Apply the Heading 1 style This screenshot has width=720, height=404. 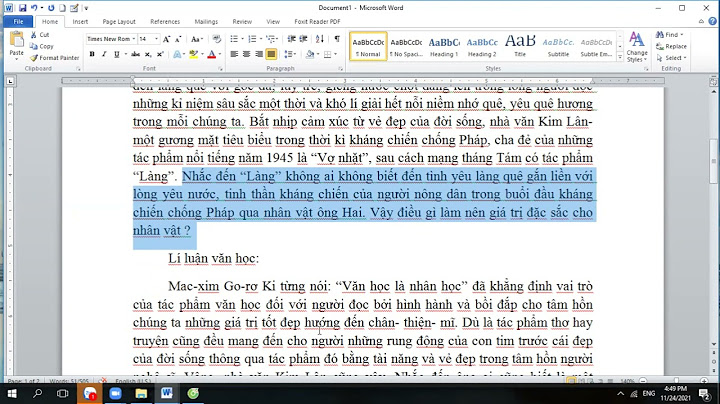[x=444, y=46]
